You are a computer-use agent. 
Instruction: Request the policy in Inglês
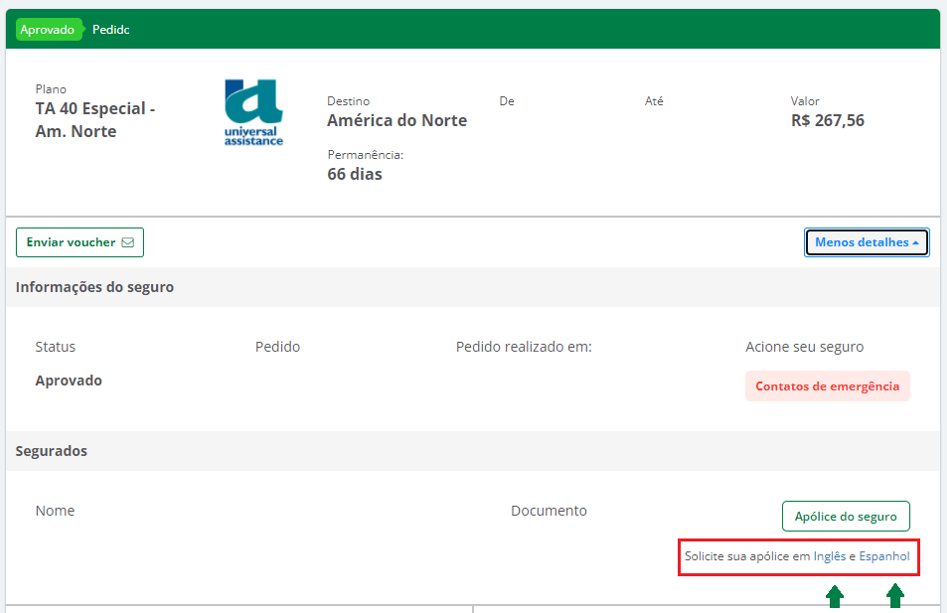pos(829,556)
